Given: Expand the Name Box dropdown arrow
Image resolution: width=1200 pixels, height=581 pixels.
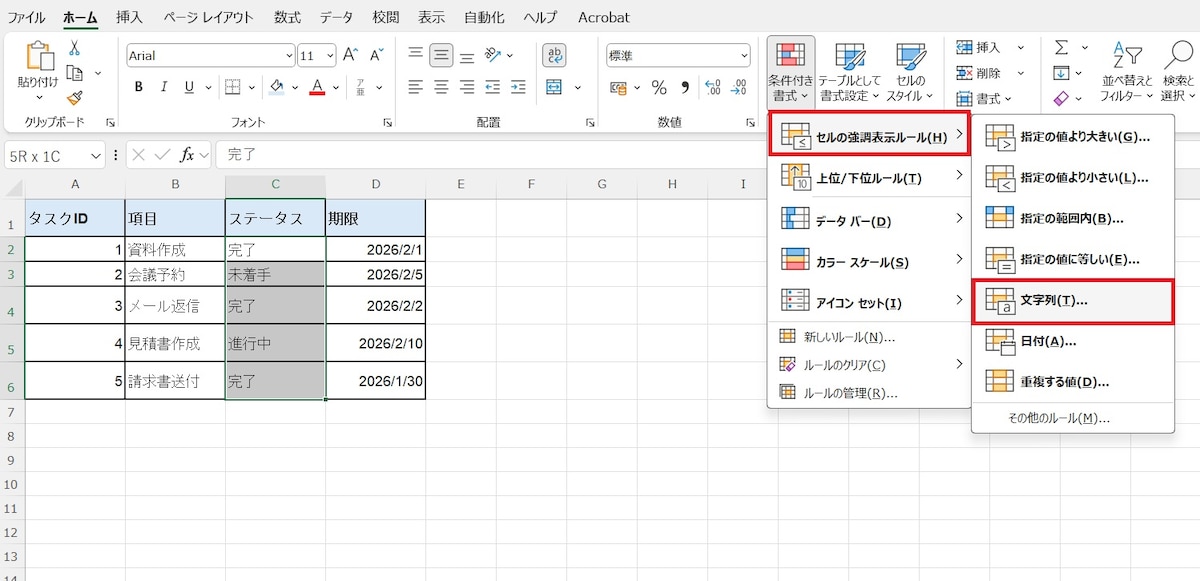Looking at the screenshot, I should click(x=96, y=155).
